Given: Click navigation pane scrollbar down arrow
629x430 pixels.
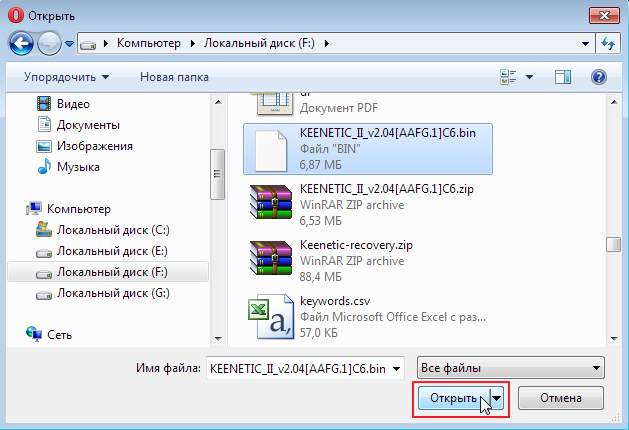Looking at the screenshot, I should [218, 339].
